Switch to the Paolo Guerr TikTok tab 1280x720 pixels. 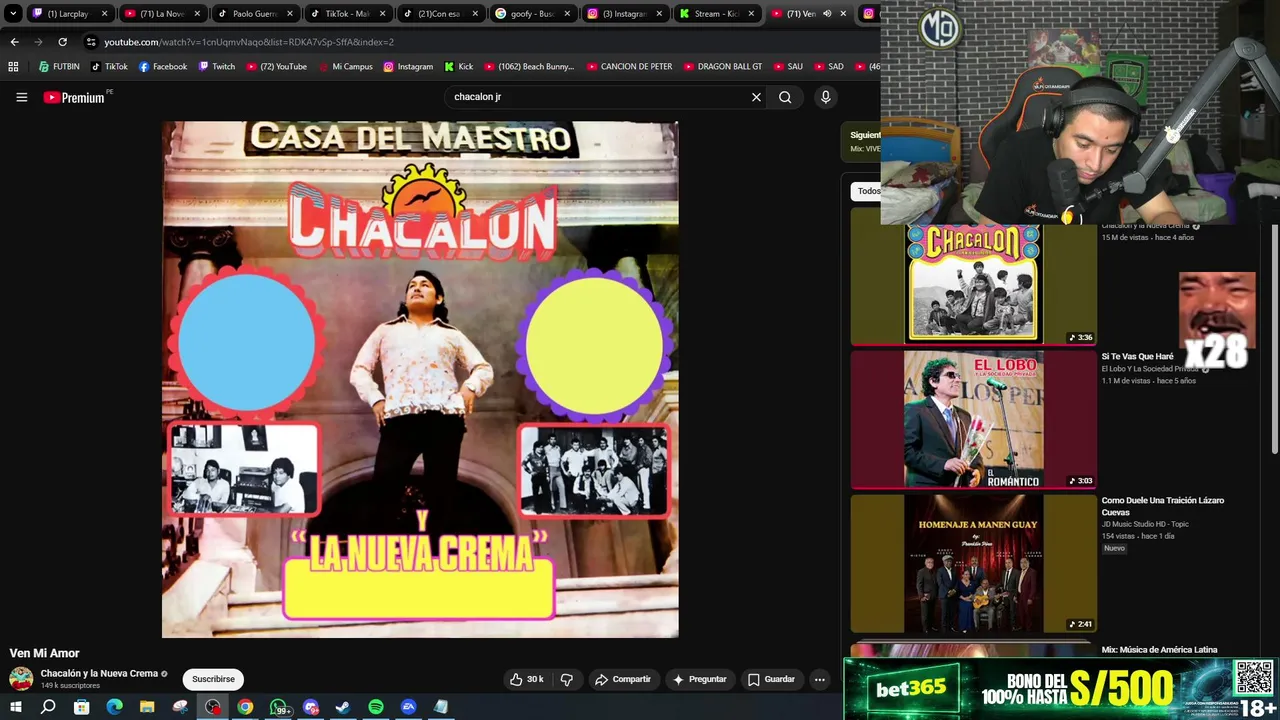pos(254,14)
